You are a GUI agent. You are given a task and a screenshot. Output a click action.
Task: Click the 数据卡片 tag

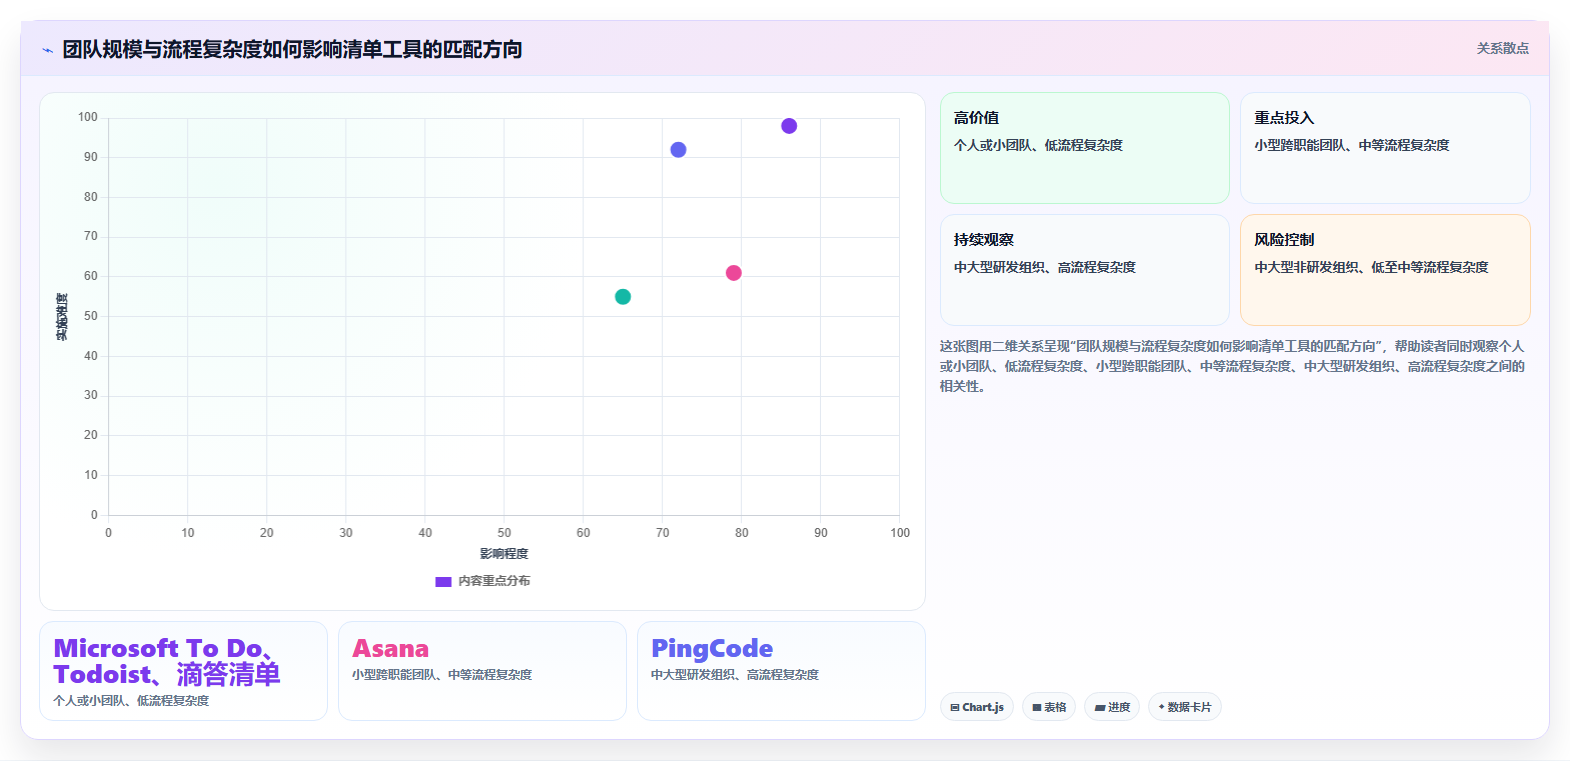pos(1185,707)
